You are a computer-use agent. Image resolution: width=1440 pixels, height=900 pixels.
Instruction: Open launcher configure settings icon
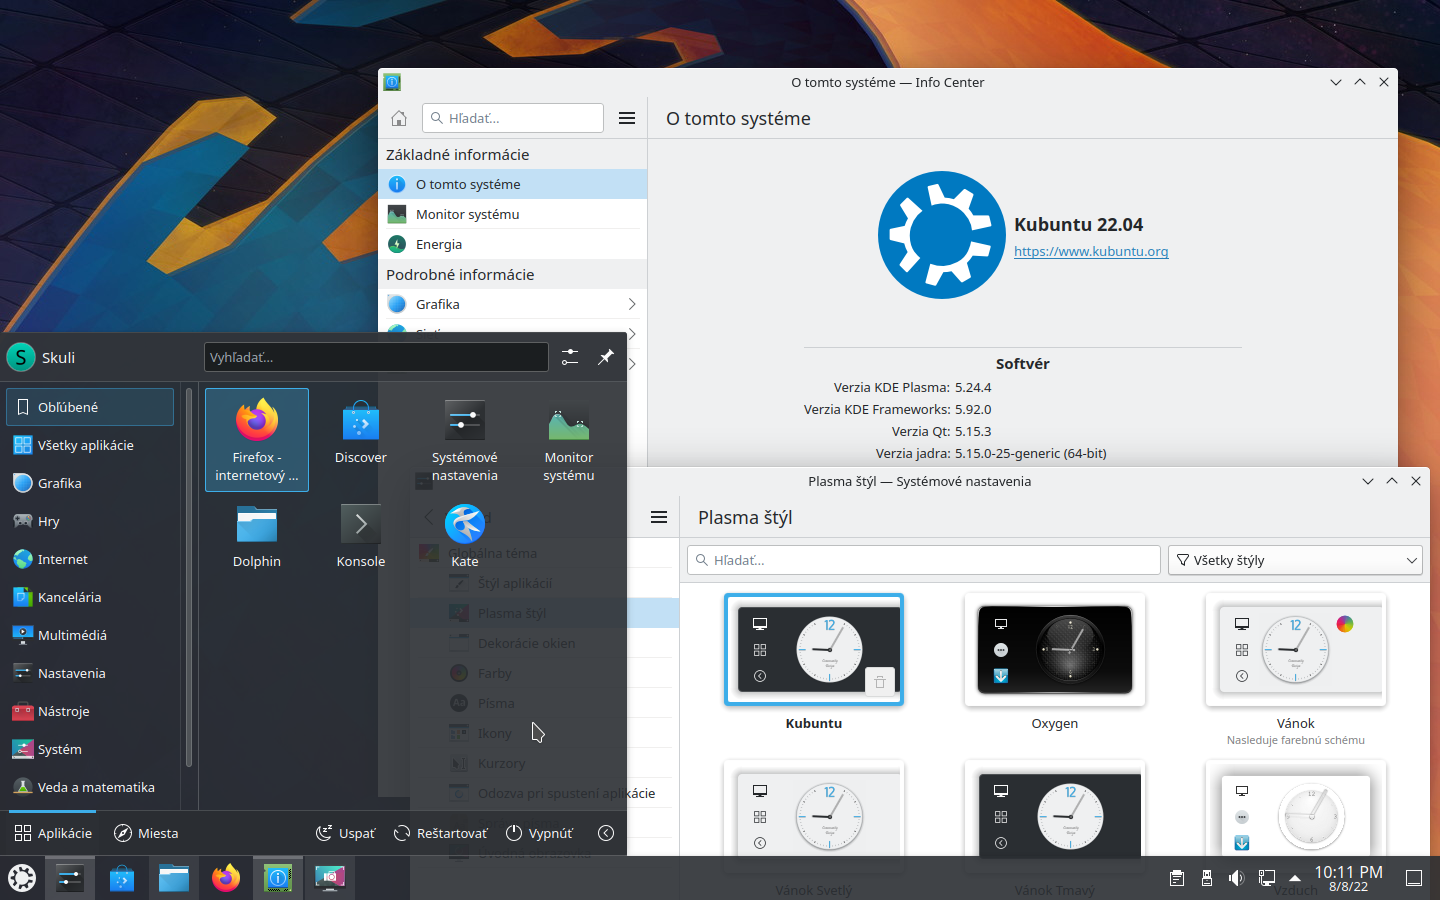pyautogui.click(x=570, y=357)
